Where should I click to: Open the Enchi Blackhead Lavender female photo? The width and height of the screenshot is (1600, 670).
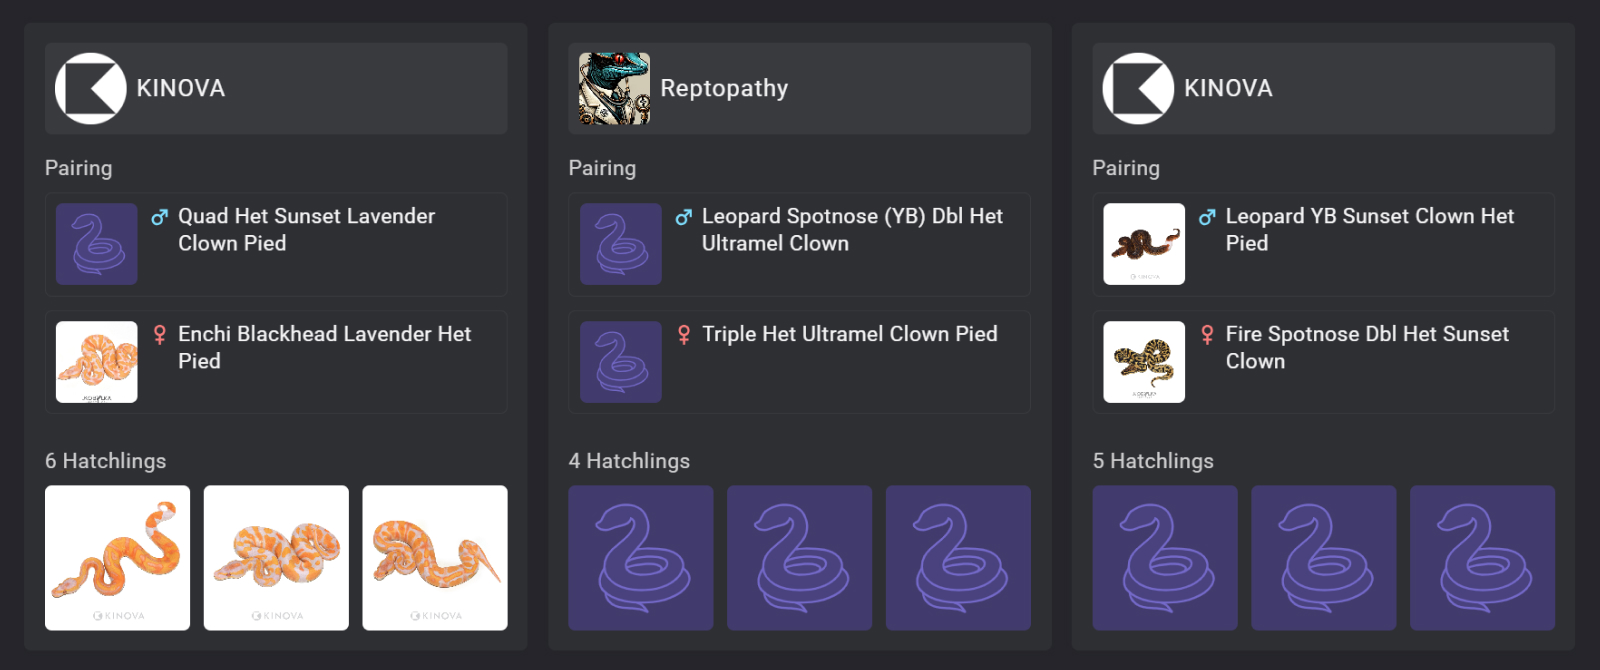[97, 362]
